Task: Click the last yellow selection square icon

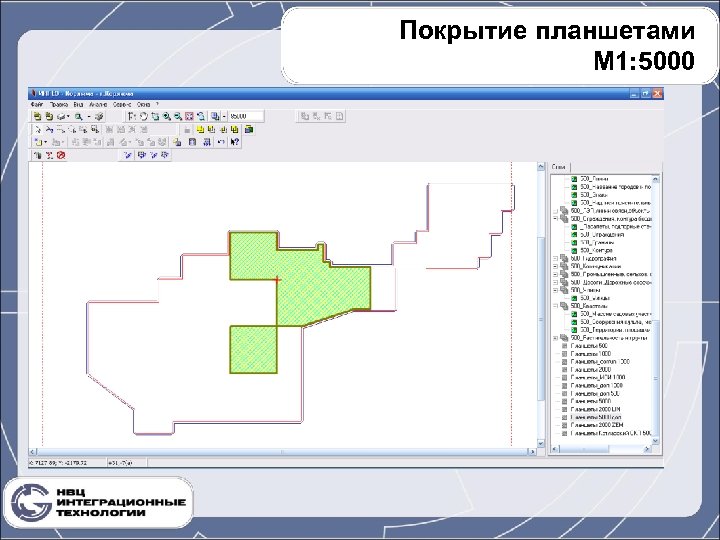Action: [235, 129]
